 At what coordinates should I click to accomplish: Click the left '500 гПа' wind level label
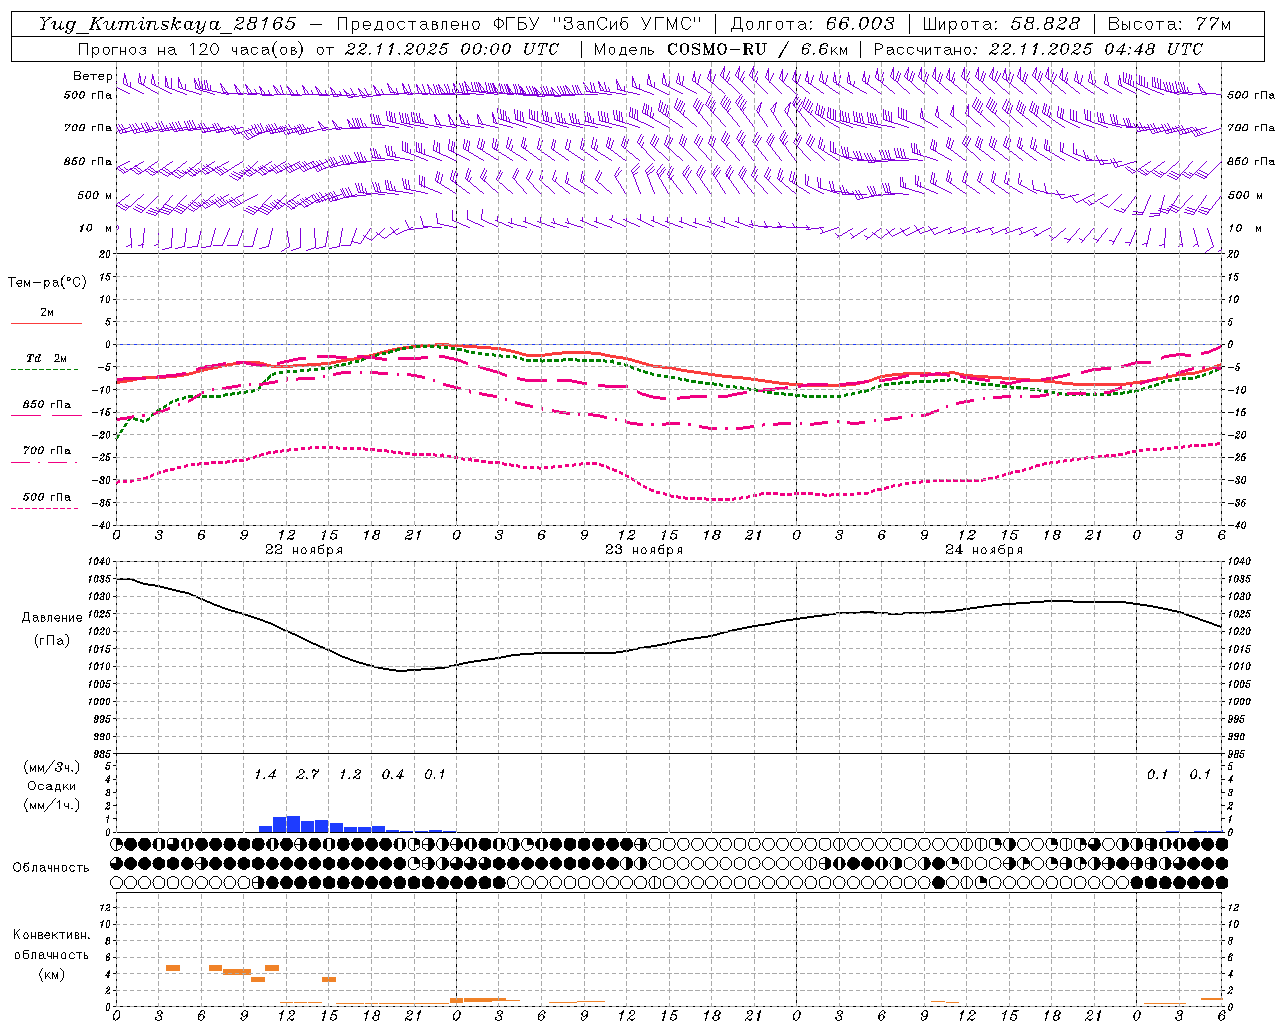pyautogui.click(x=88, y=95)
